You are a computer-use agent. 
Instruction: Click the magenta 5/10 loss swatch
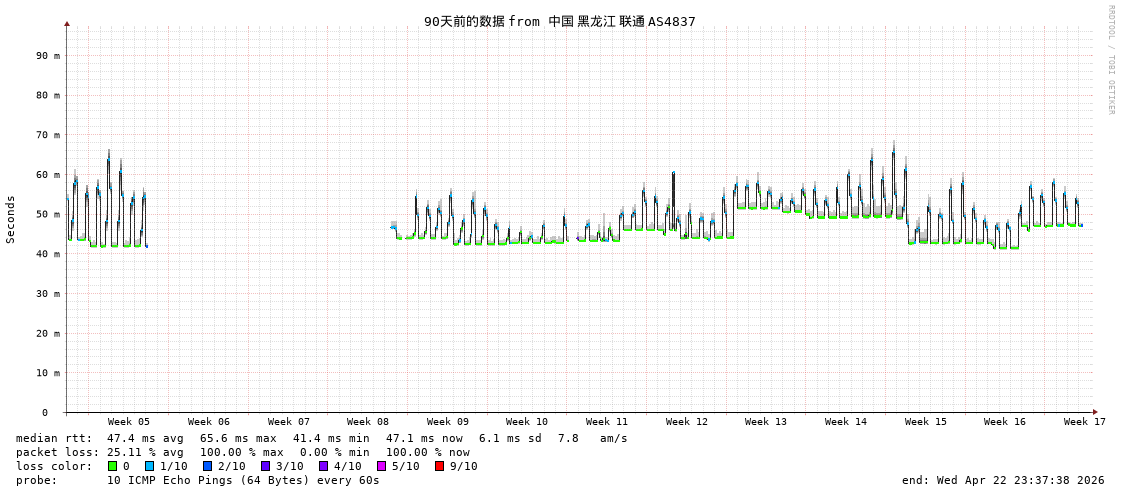(381, 466)
